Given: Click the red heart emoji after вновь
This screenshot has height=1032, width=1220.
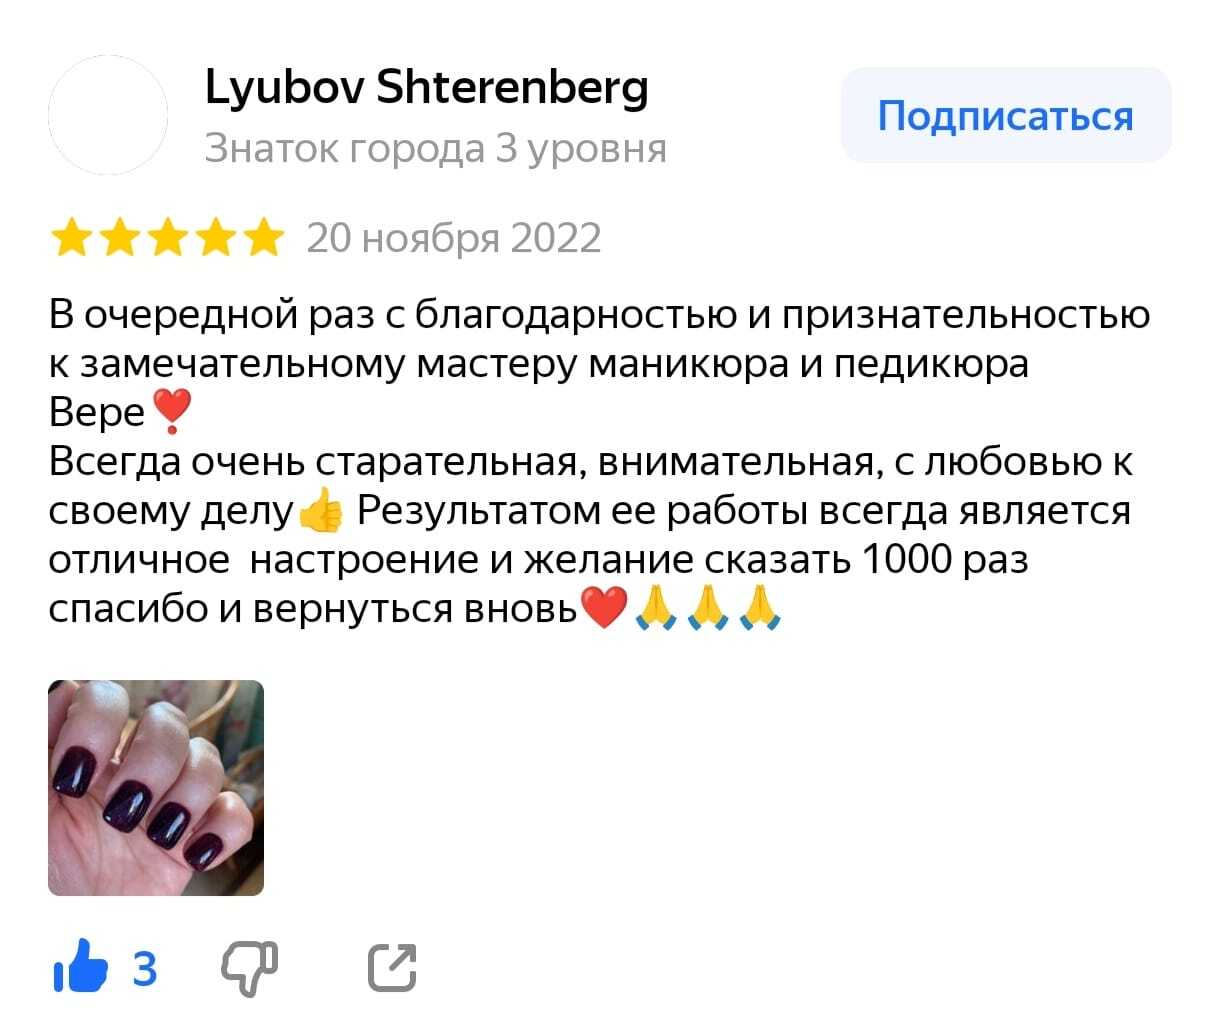Looking at the screenshot, I should 603,608.
